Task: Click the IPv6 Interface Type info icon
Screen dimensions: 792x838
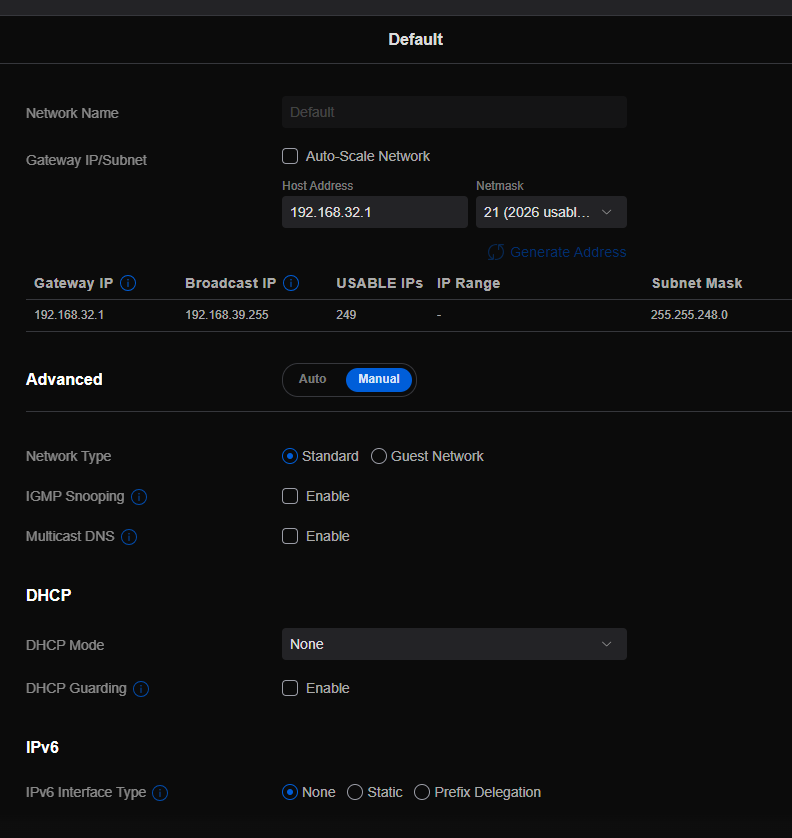Action: (160, 793)
